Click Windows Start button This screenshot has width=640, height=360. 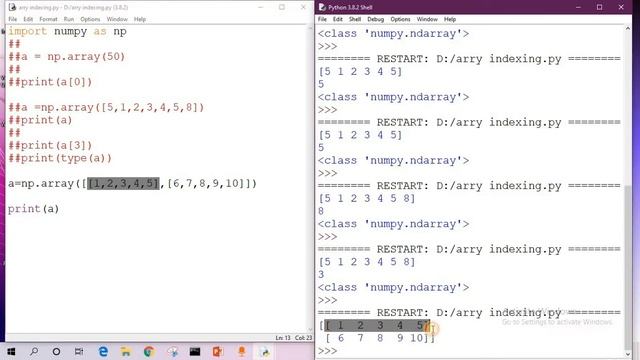pos(11,351)
